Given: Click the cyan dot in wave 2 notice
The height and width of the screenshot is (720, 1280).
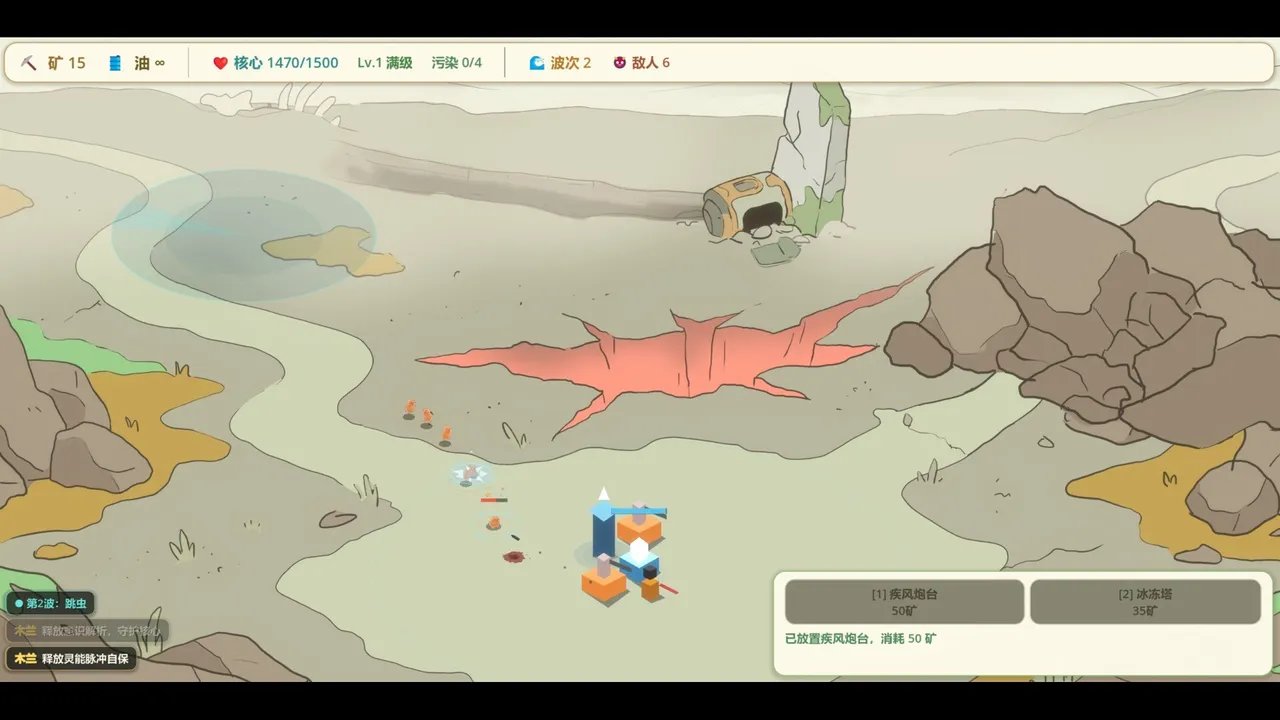Looking at the screenshot, I should coord(19,603).
